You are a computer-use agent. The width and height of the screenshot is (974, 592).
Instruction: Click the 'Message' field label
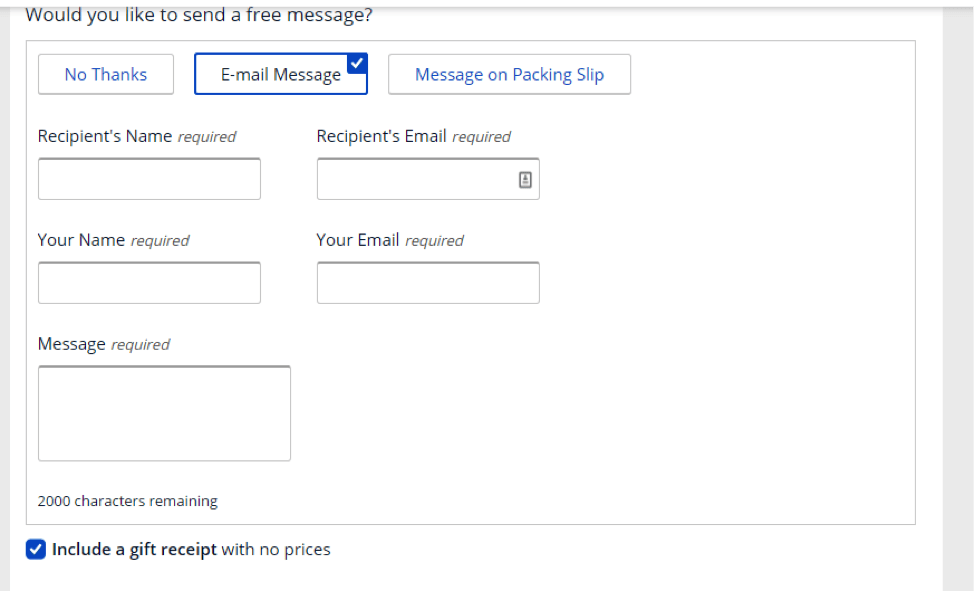[71, 344]
